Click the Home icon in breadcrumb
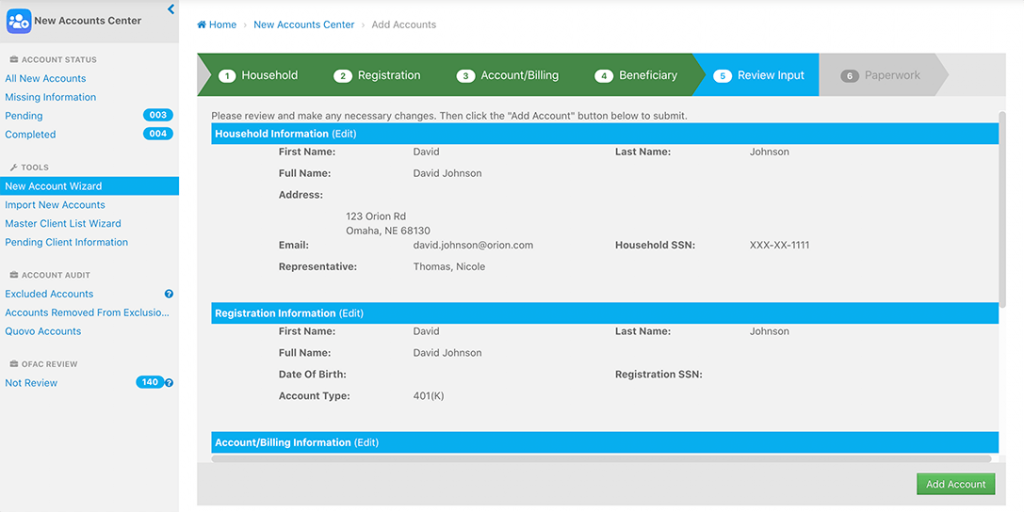Screen dimensions: 1024x512 point(202,25)
